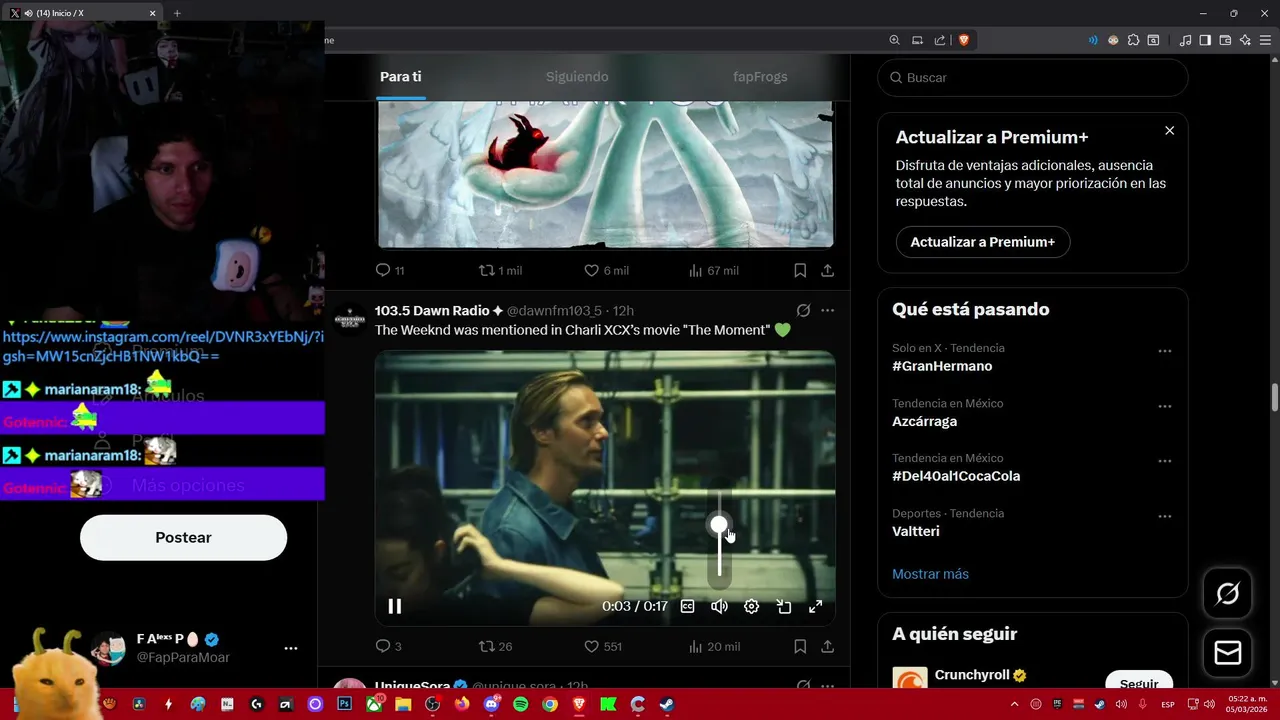Open video settings gear

click(x=752, y=606)
